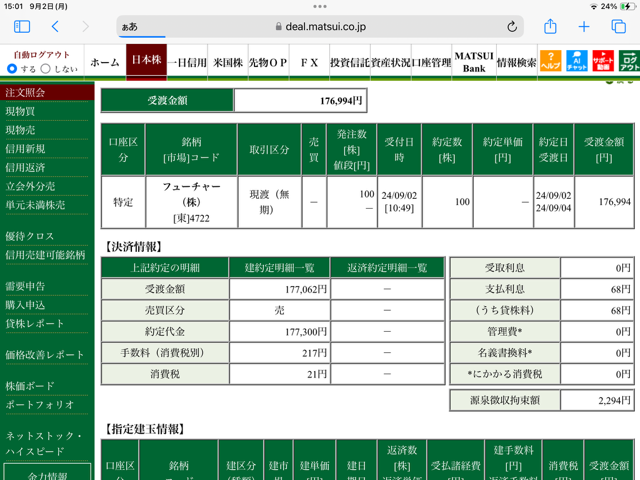Image resolution: width=640 pixels, height=480 pixels.
Task: Click the 余力情報 button in sidebar
Action: click(x=47, y=473)
